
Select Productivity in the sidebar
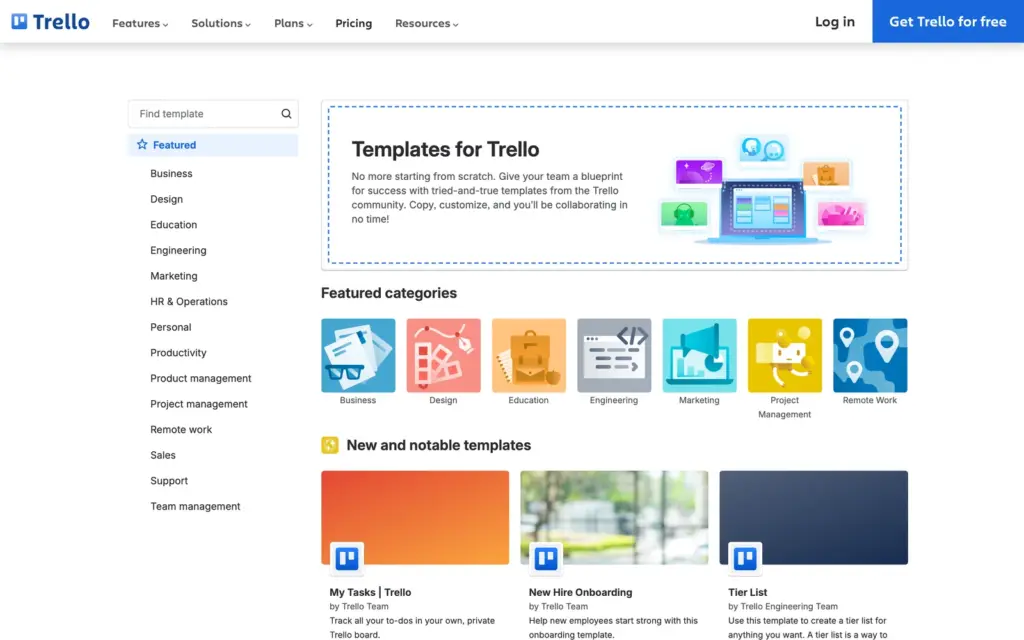tap(178, 352)
